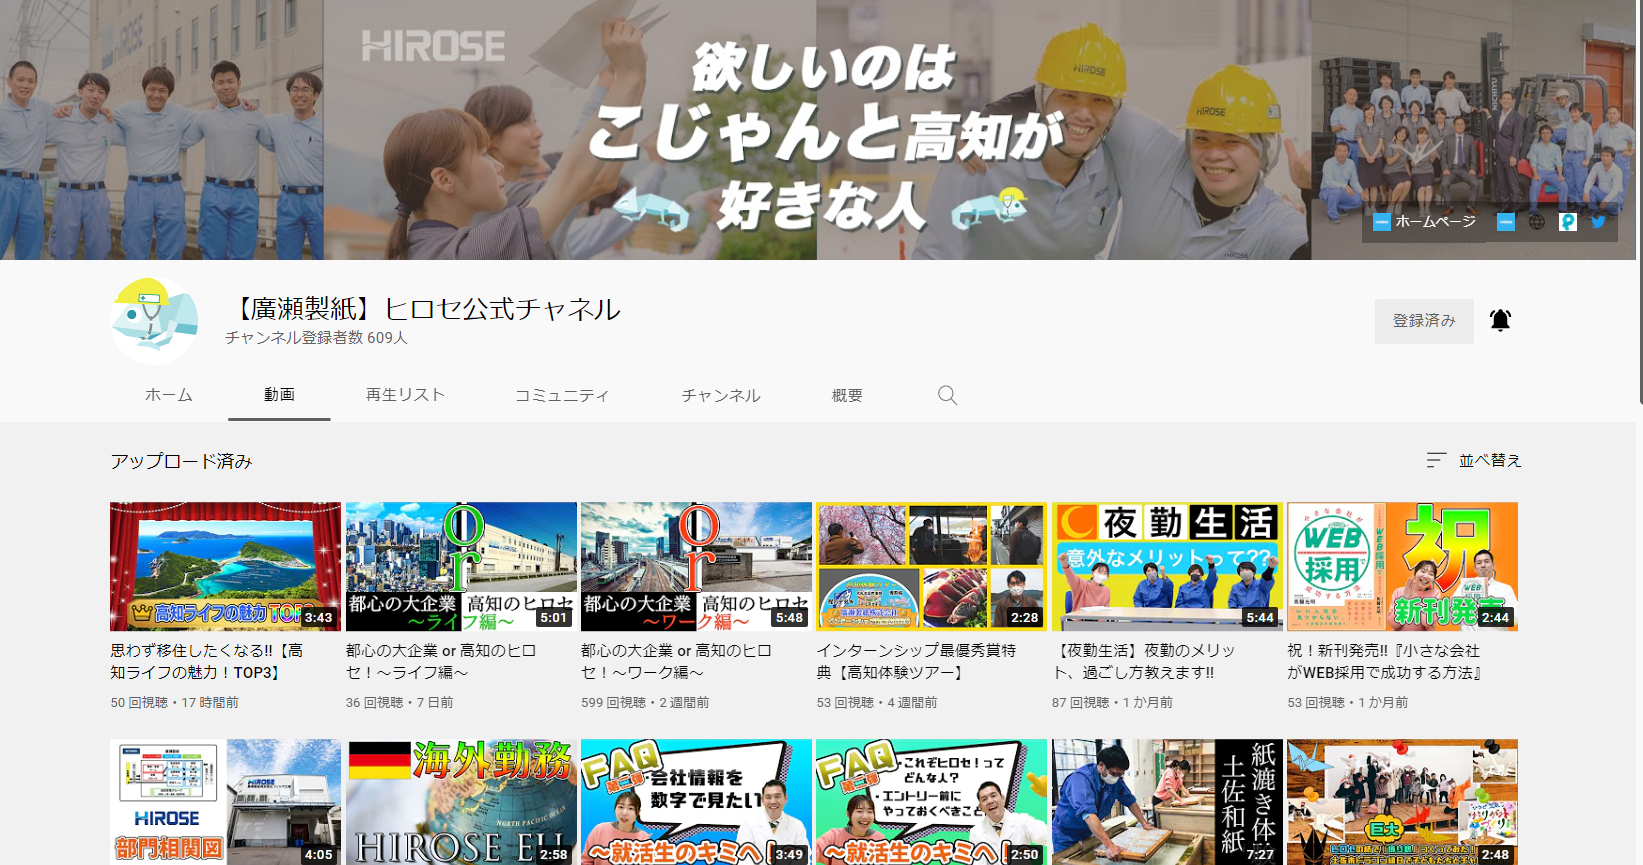Viewport: 1643px width, 865px height.
Task: Open the 土佐和紙 紙漉き体験 thumbnail
Action: (x=1167, y=802)
